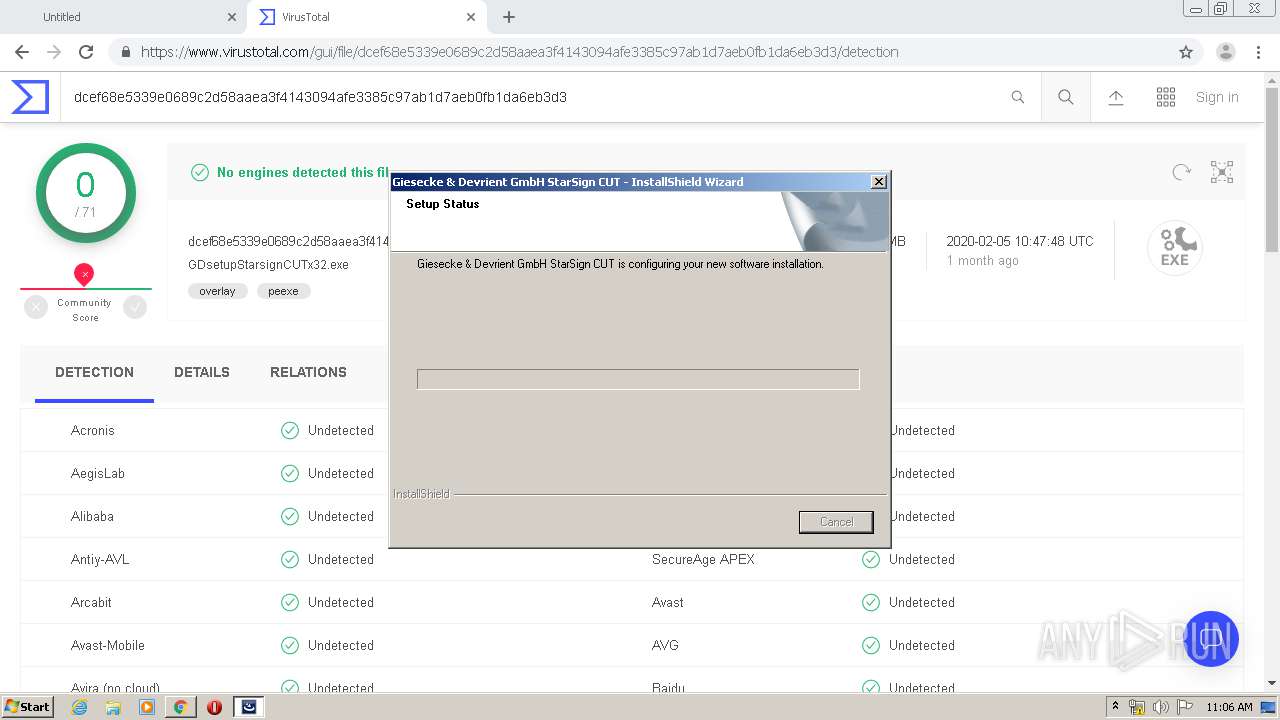This screenshot has width=1280, height=720.
Task: Open the browser profile avatar
Action: tap(1226, 52)
